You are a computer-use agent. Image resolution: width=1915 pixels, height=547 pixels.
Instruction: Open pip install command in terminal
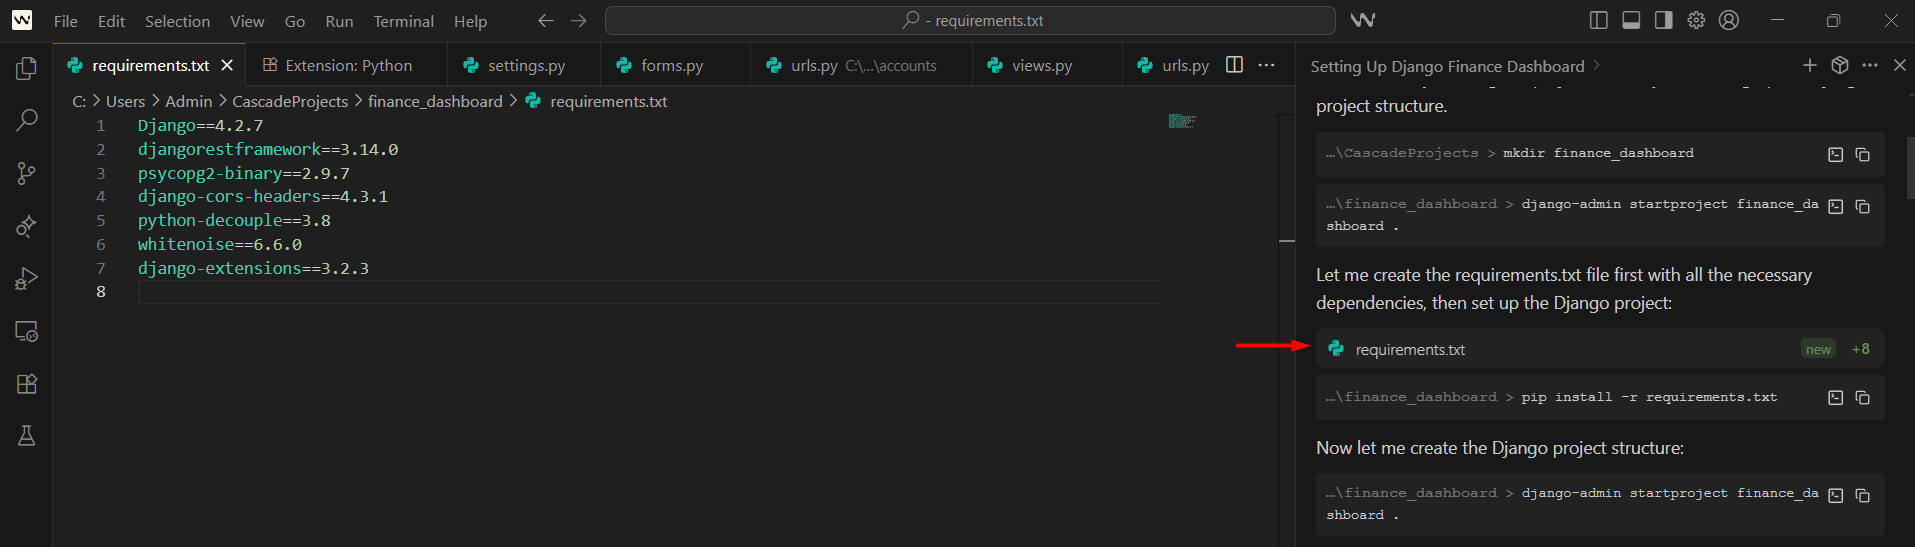point(1836,397)
